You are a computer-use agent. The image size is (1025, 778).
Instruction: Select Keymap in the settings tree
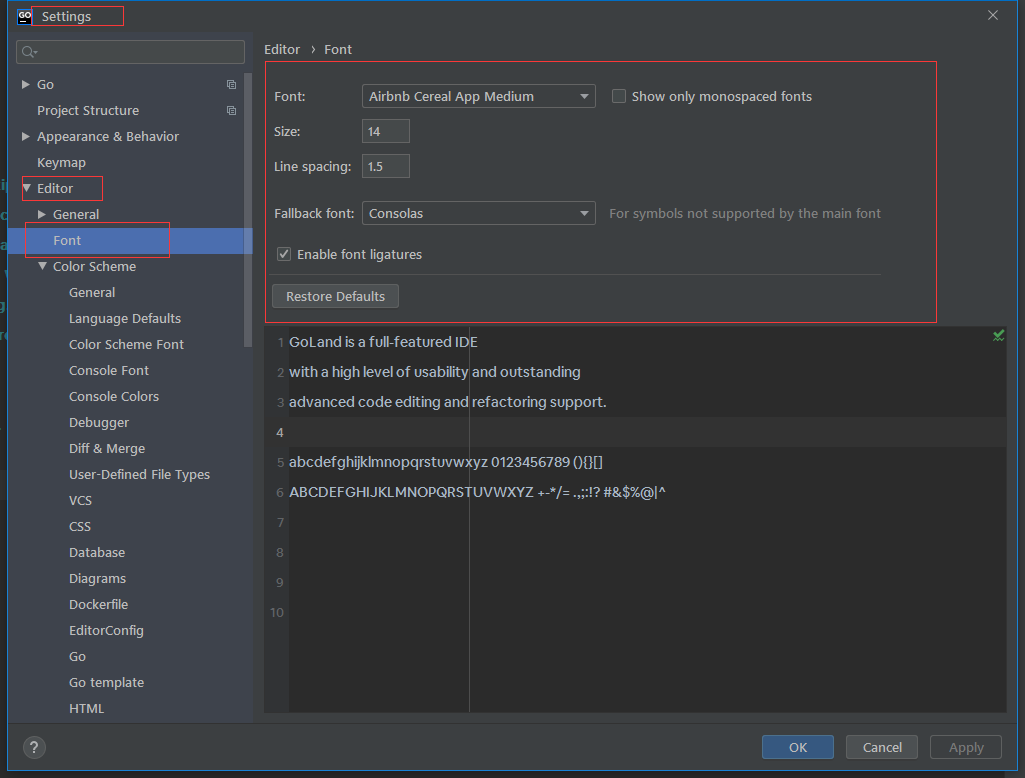[61, 163]
